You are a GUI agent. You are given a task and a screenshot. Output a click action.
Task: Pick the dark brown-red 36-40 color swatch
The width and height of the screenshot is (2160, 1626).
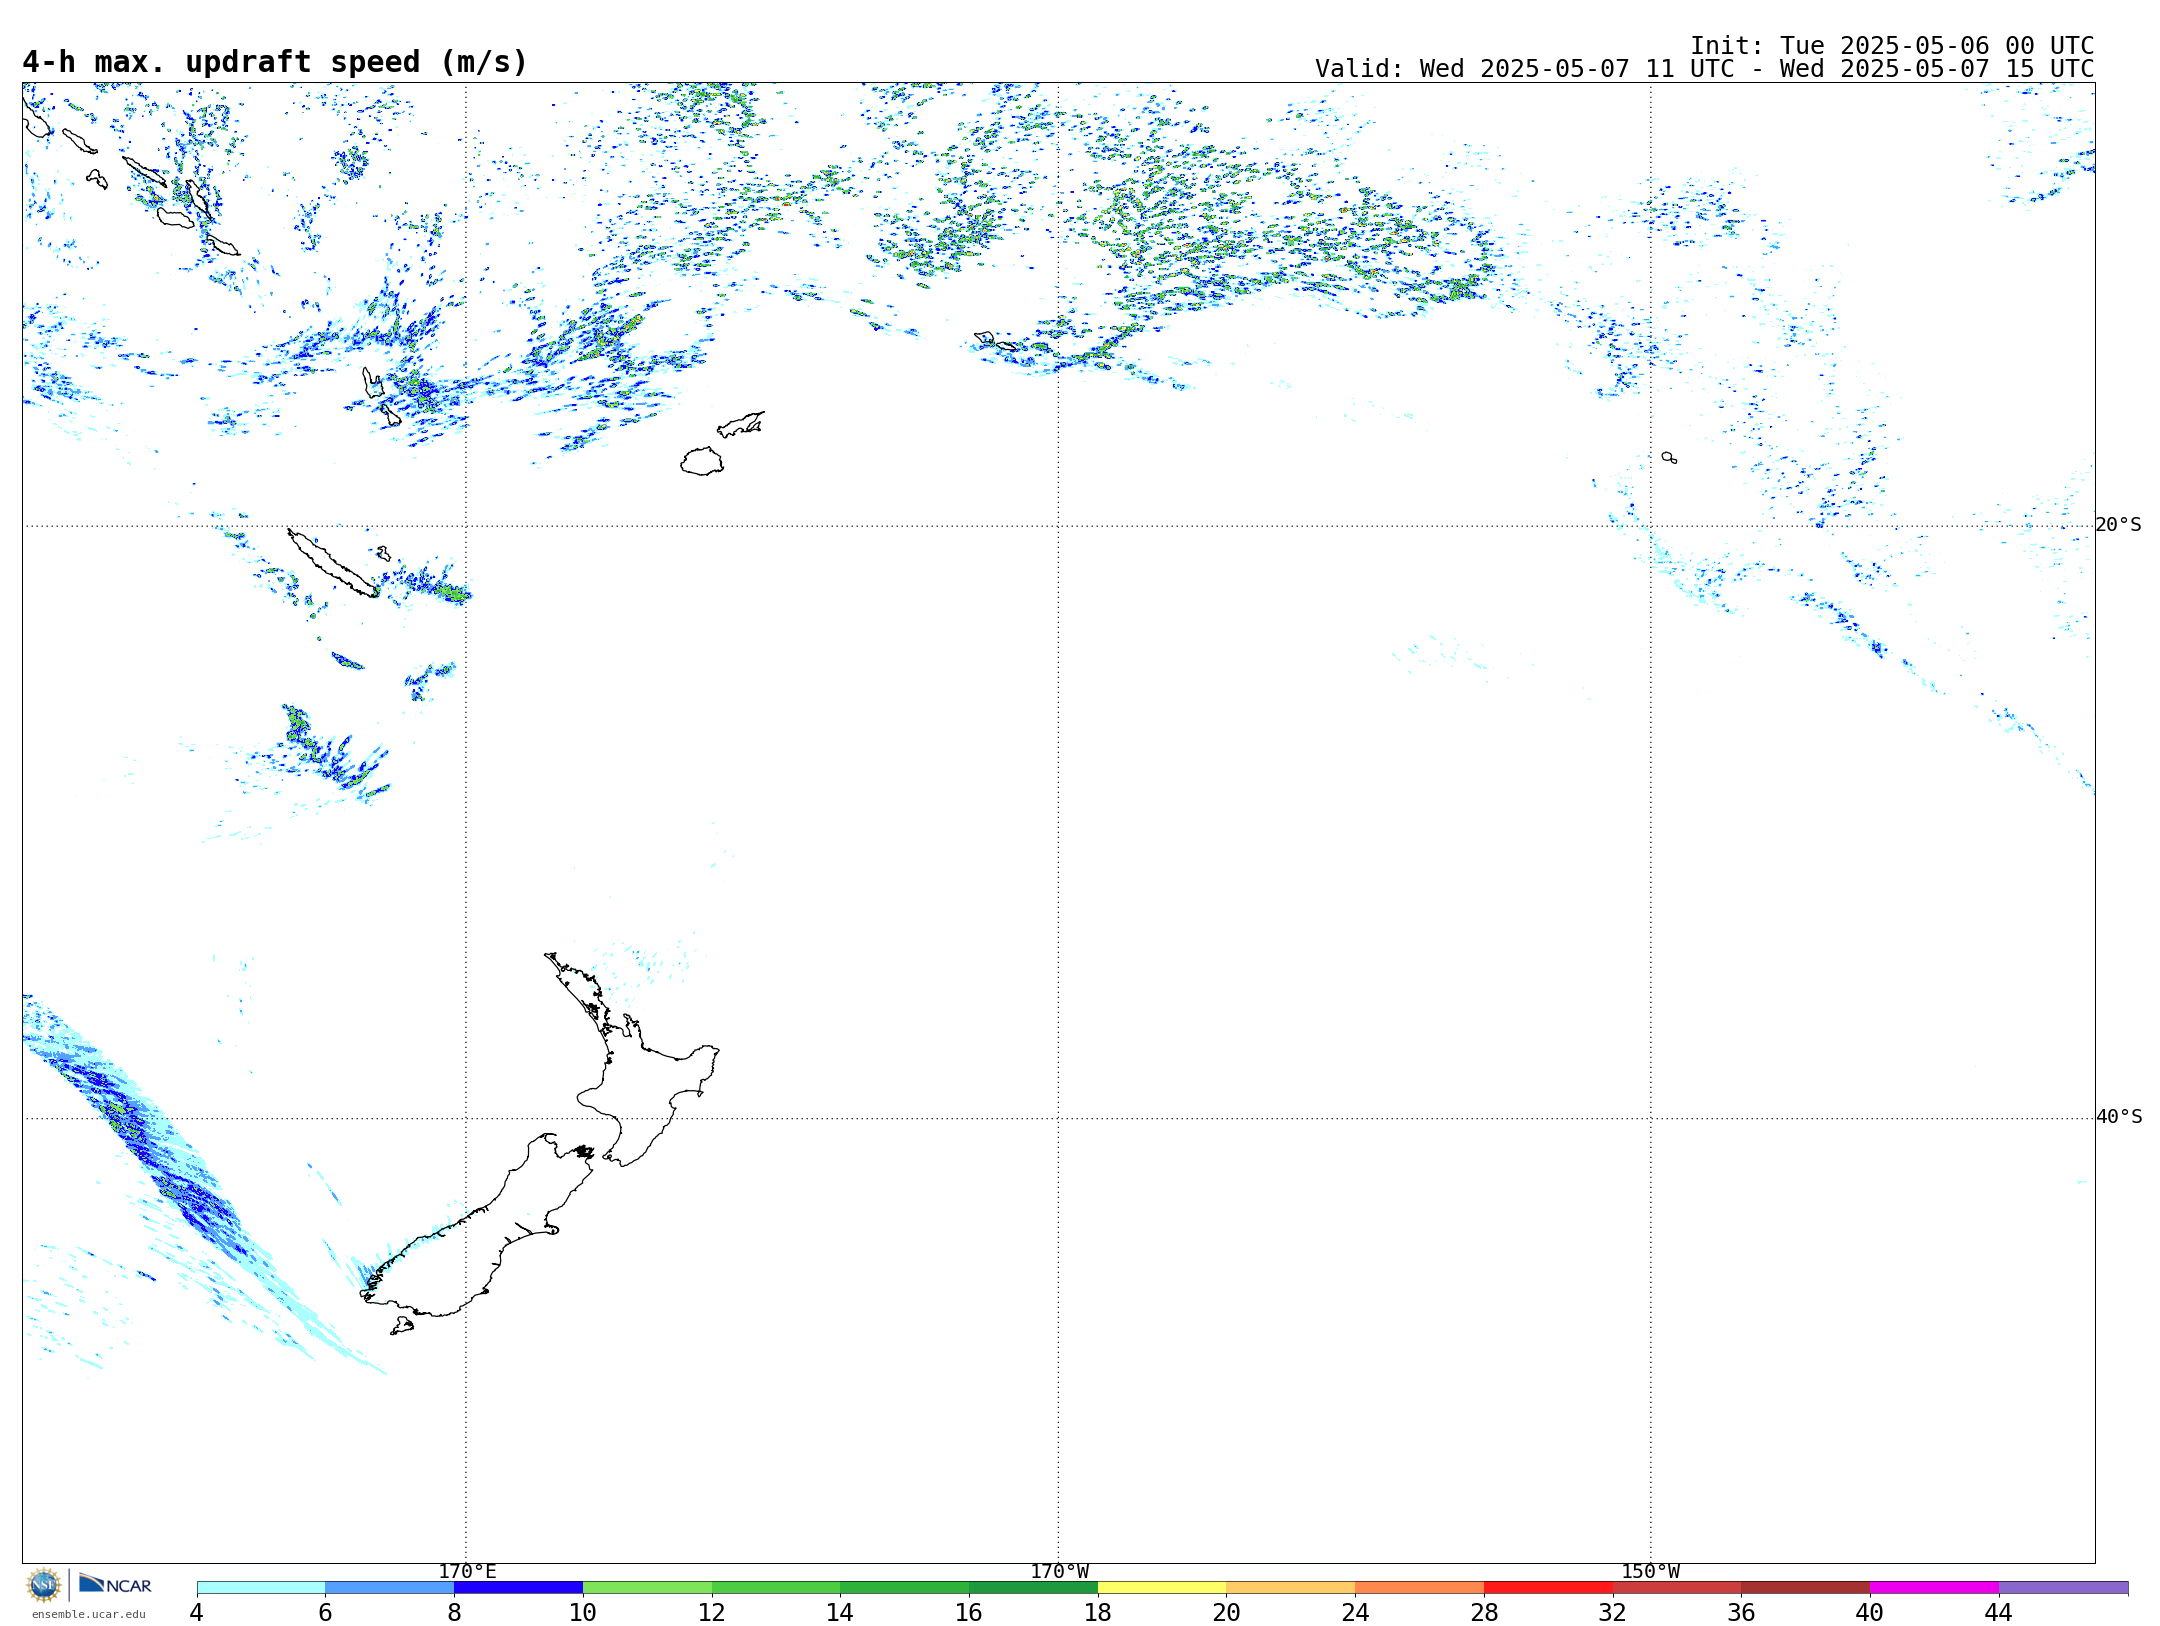point(1806,1588)
